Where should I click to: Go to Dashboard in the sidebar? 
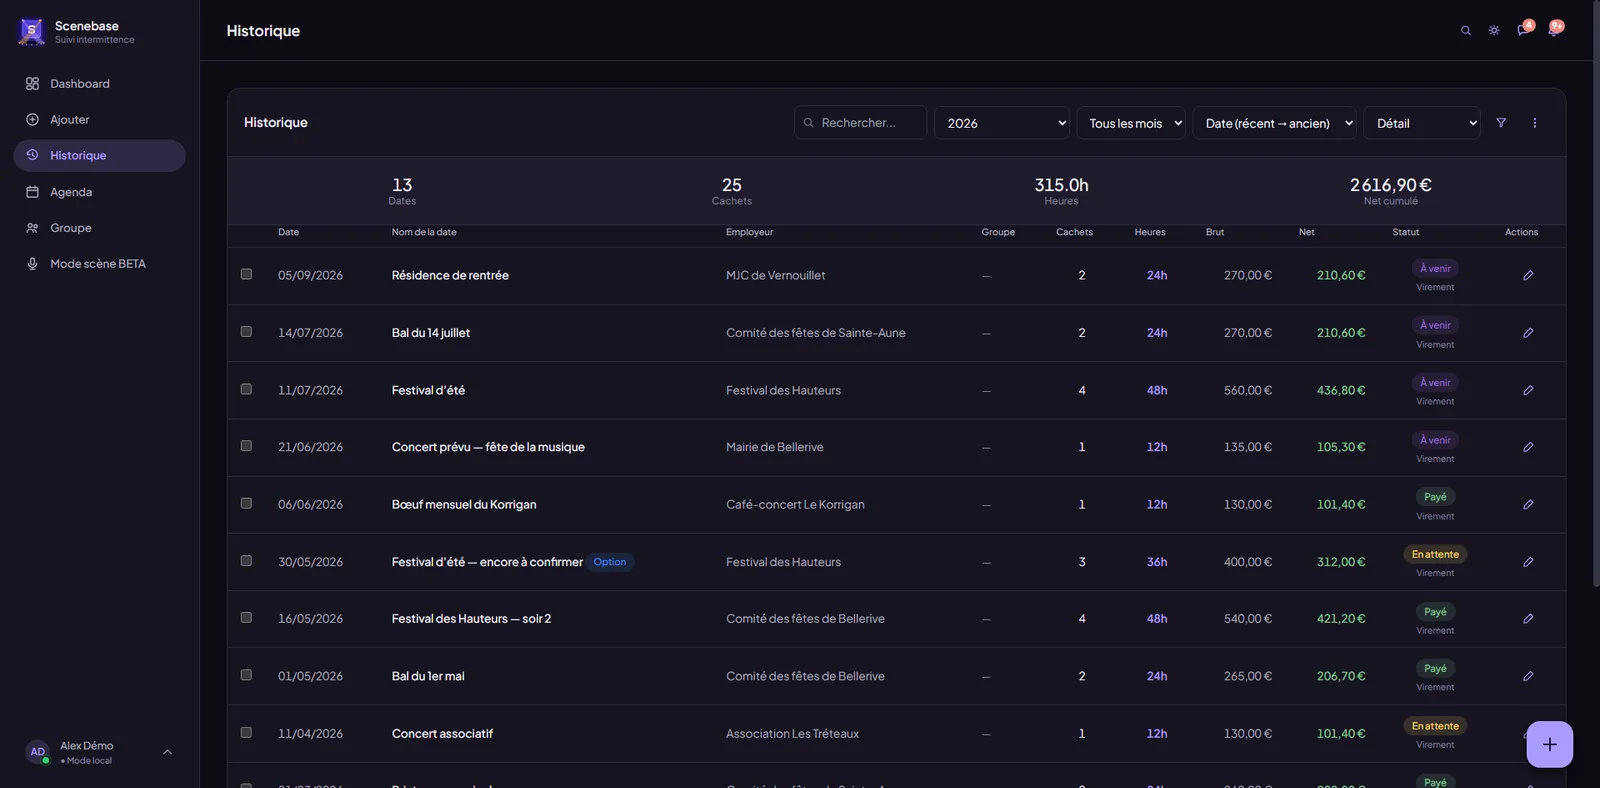[99, 84]
